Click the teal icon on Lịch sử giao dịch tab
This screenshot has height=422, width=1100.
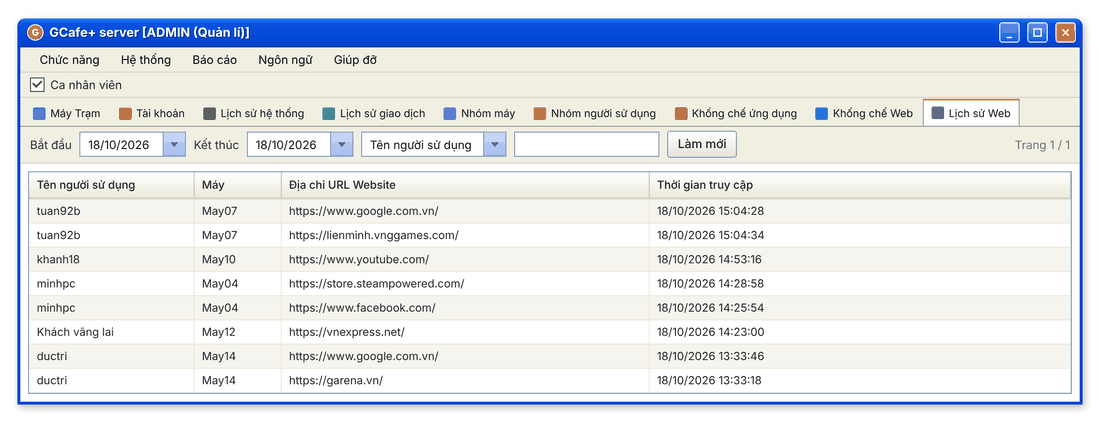click(x=328, y=114)
